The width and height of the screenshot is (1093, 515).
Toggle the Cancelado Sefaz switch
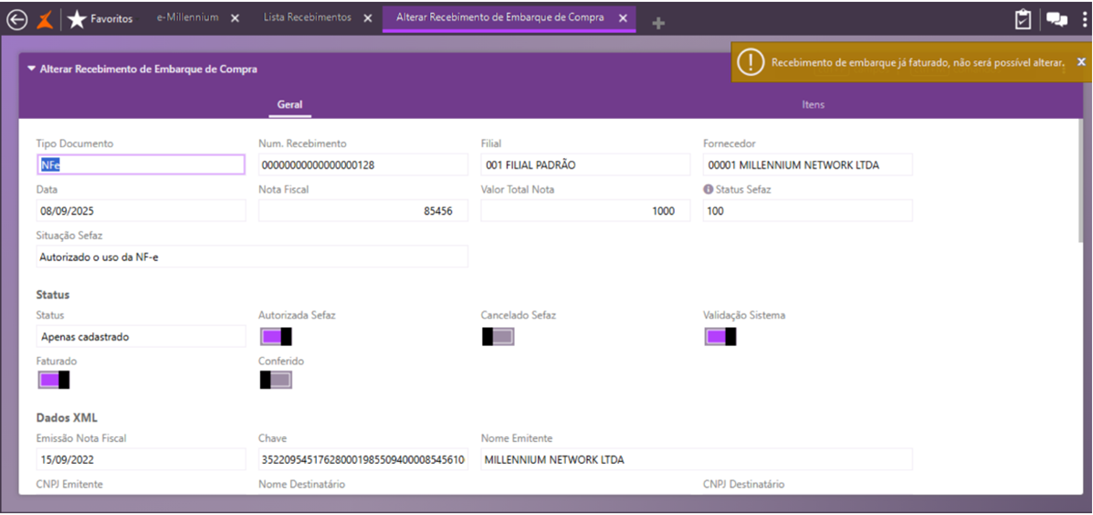click(x=497, y=337)
